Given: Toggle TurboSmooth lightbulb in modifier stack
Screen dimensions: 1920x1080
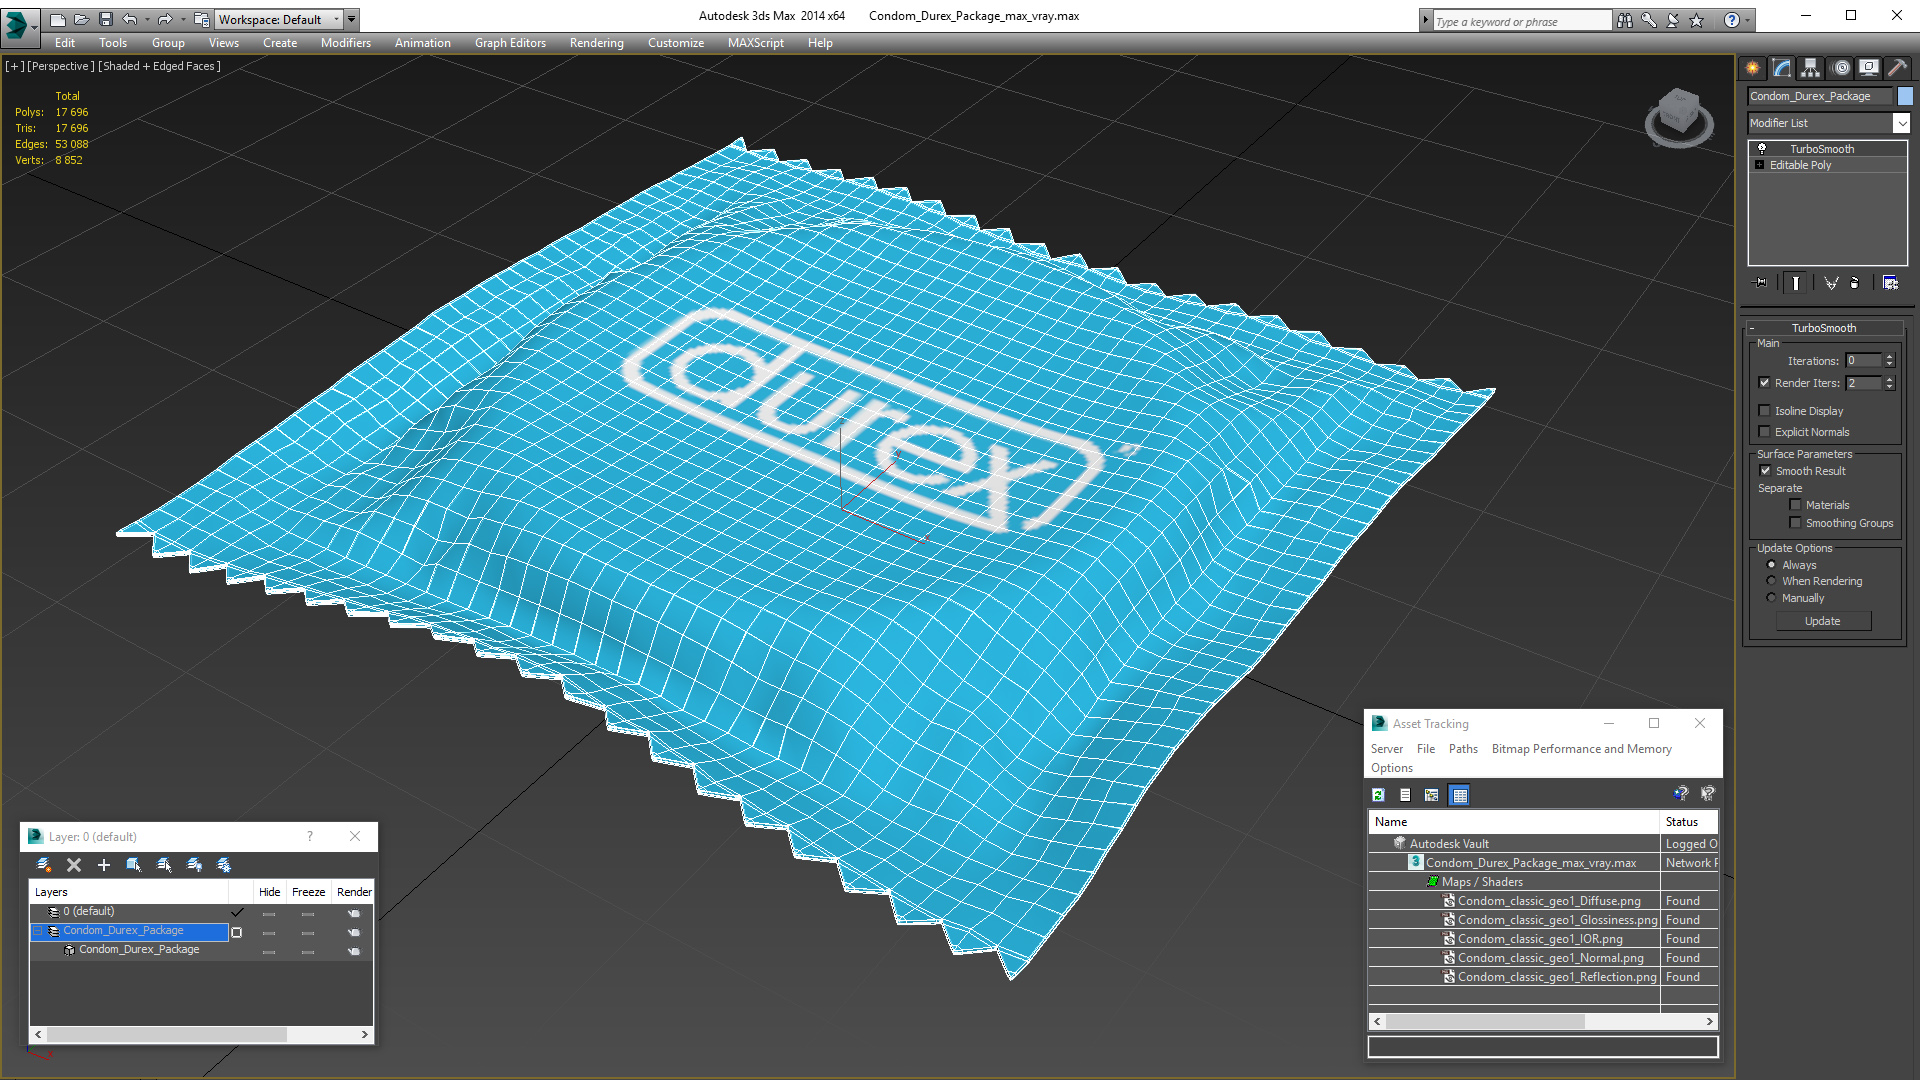Looking at the screenshot, I should pos(1762,148).
